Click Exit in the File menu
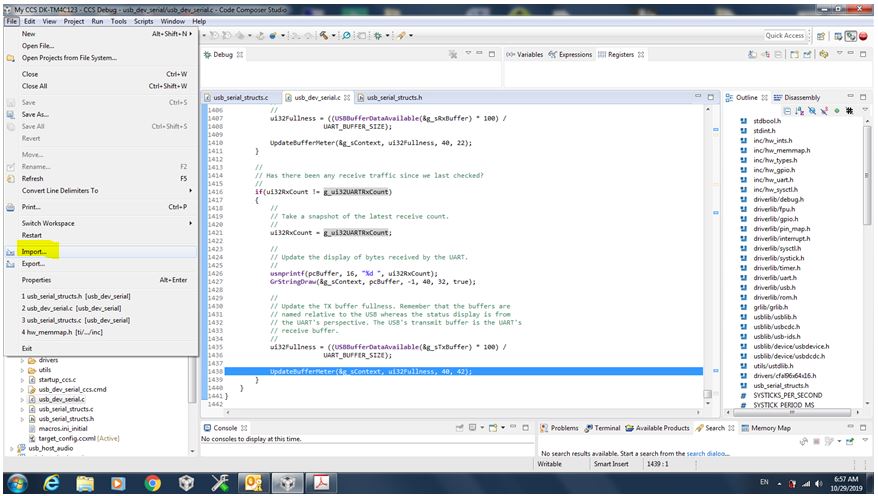This screenshot has height=496, width=878. pyautogui.click(x=101, y=348)
